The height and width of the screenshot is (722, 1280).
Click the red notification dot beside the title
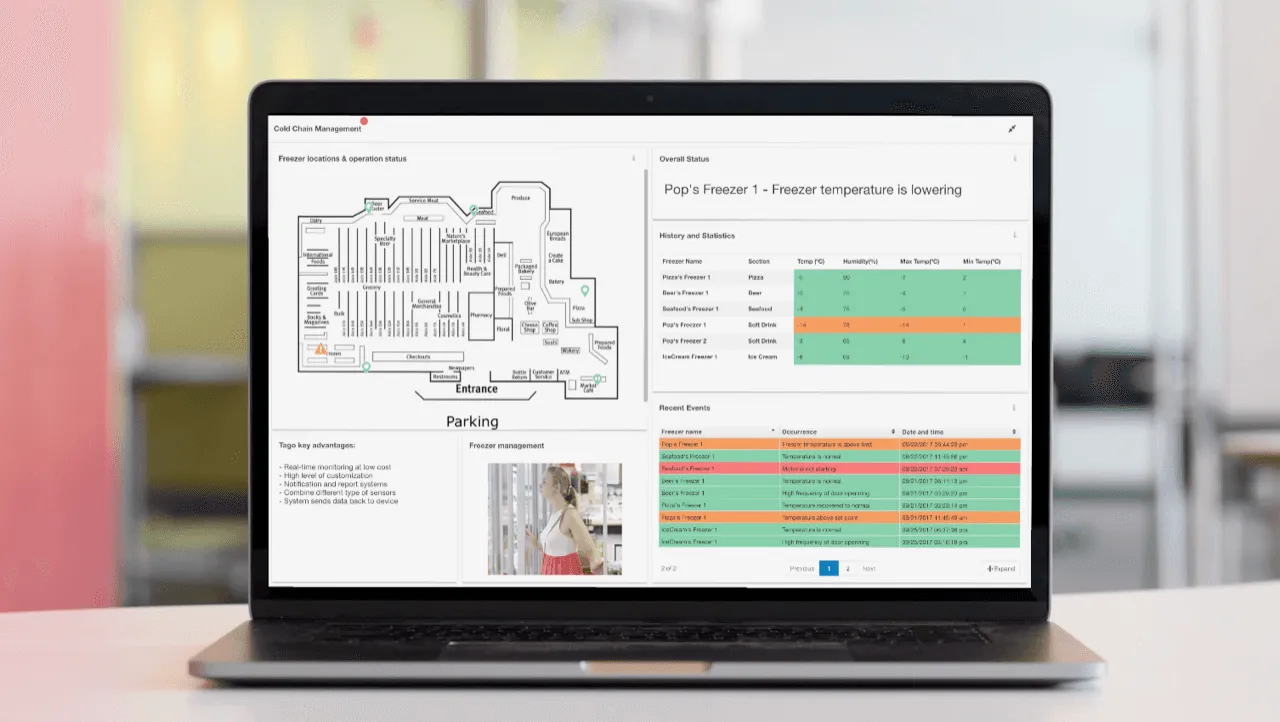(364, 120)
